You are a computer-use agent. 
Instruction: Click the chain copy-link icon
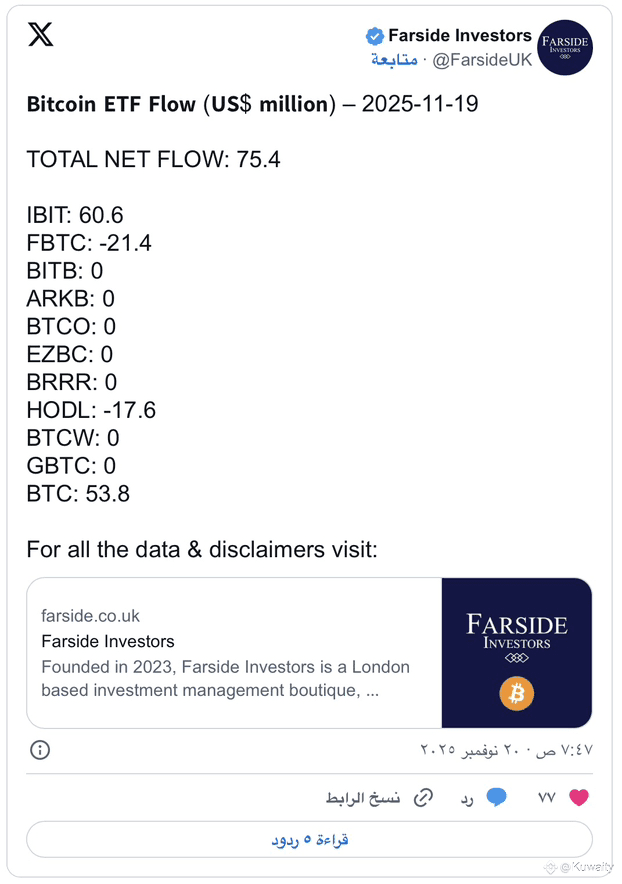424,798
